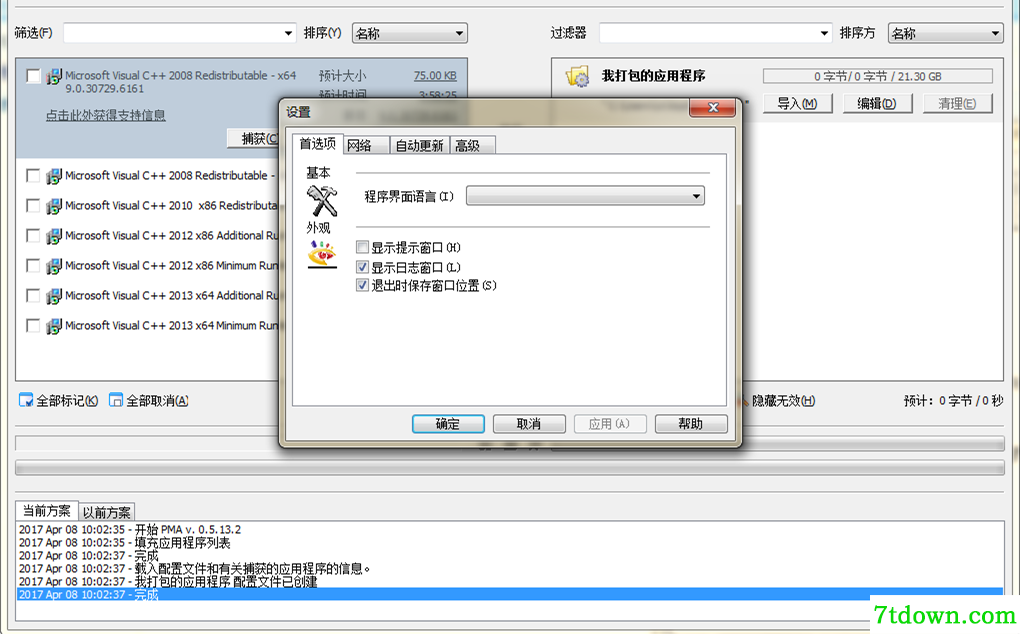Select 以前方案 log tab
Image resolution: width=1020 pixels, height=634 pixels.
(107, 512)
